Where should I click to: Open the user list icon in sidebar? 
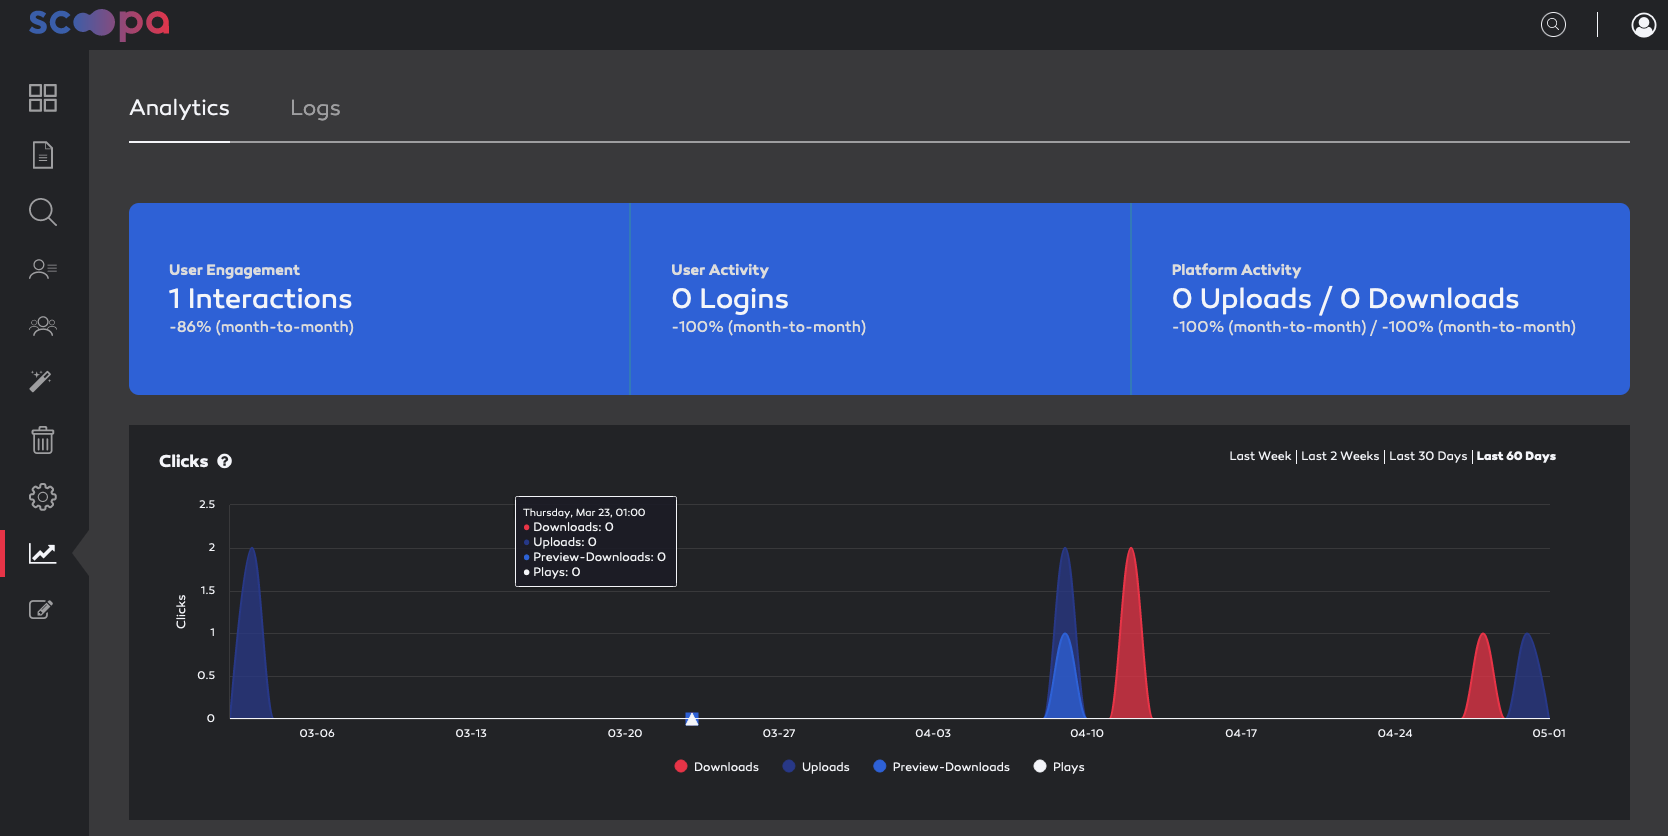(43, 269)
